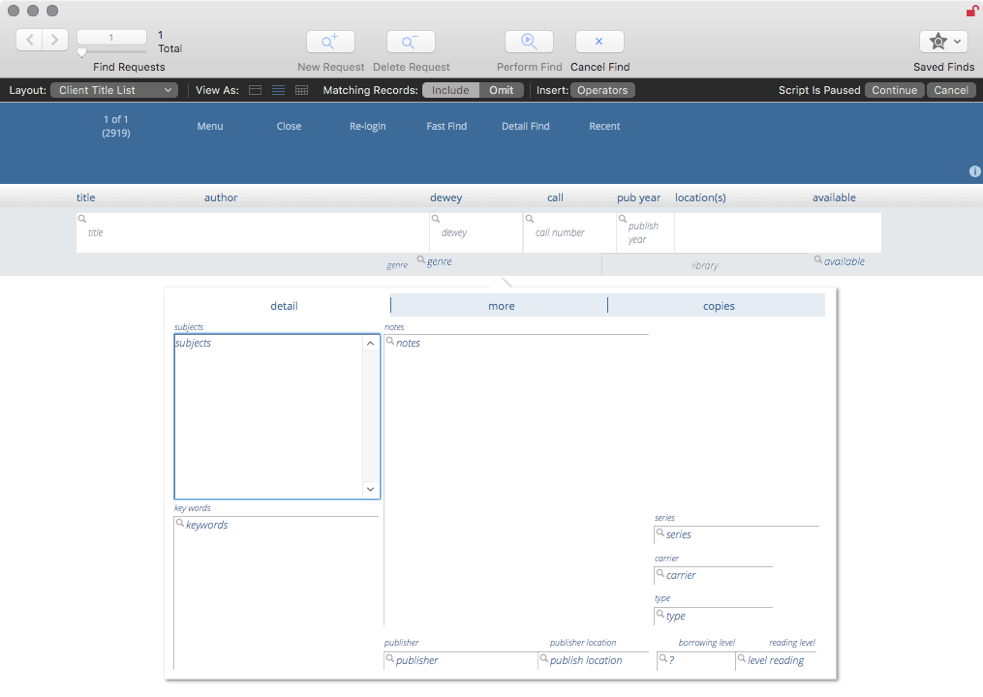Switch to Table view icon

click(x=301, y=90)
